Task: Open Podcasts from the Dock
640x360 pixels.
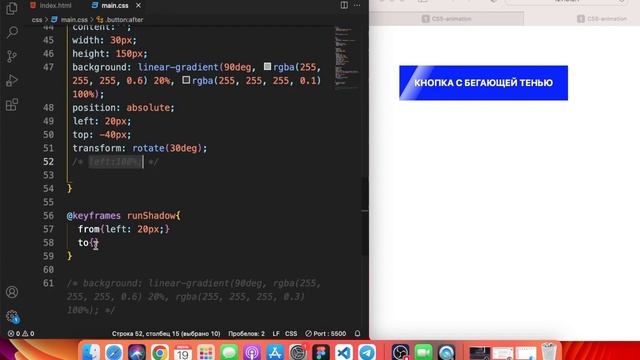Action: click(252, 352)
